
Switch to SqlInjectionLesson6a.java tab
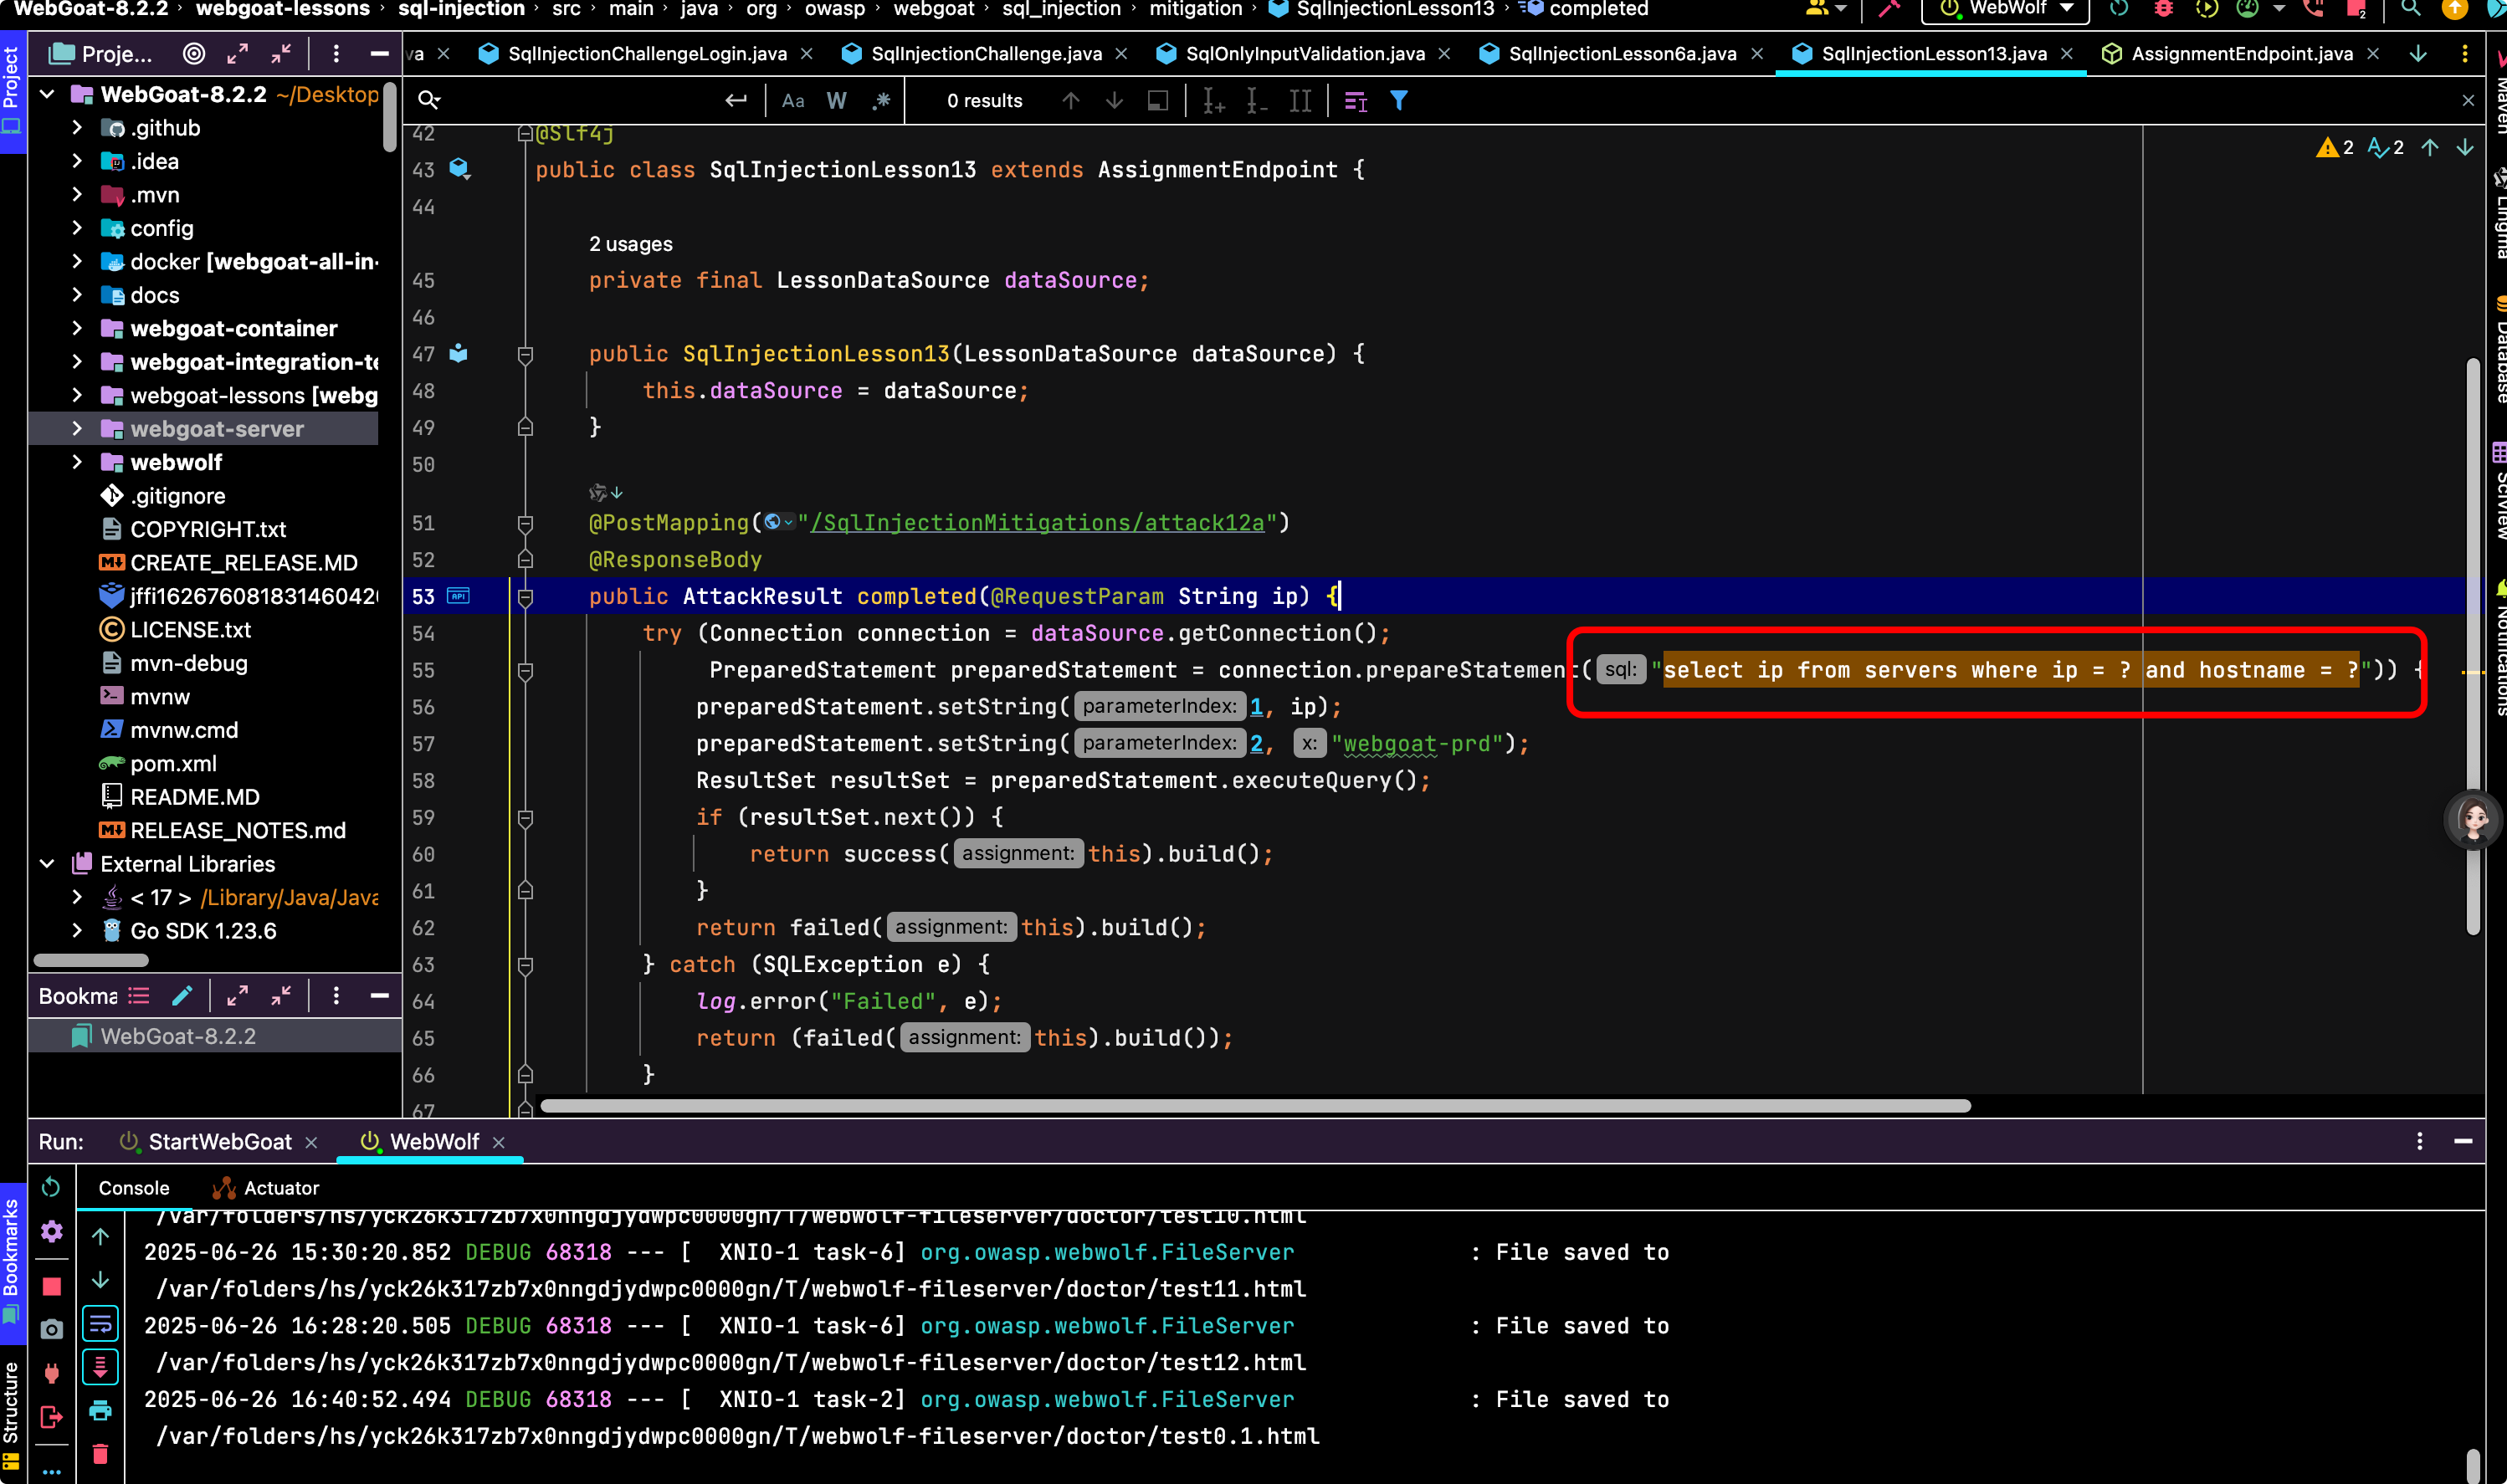[1621, 54]
